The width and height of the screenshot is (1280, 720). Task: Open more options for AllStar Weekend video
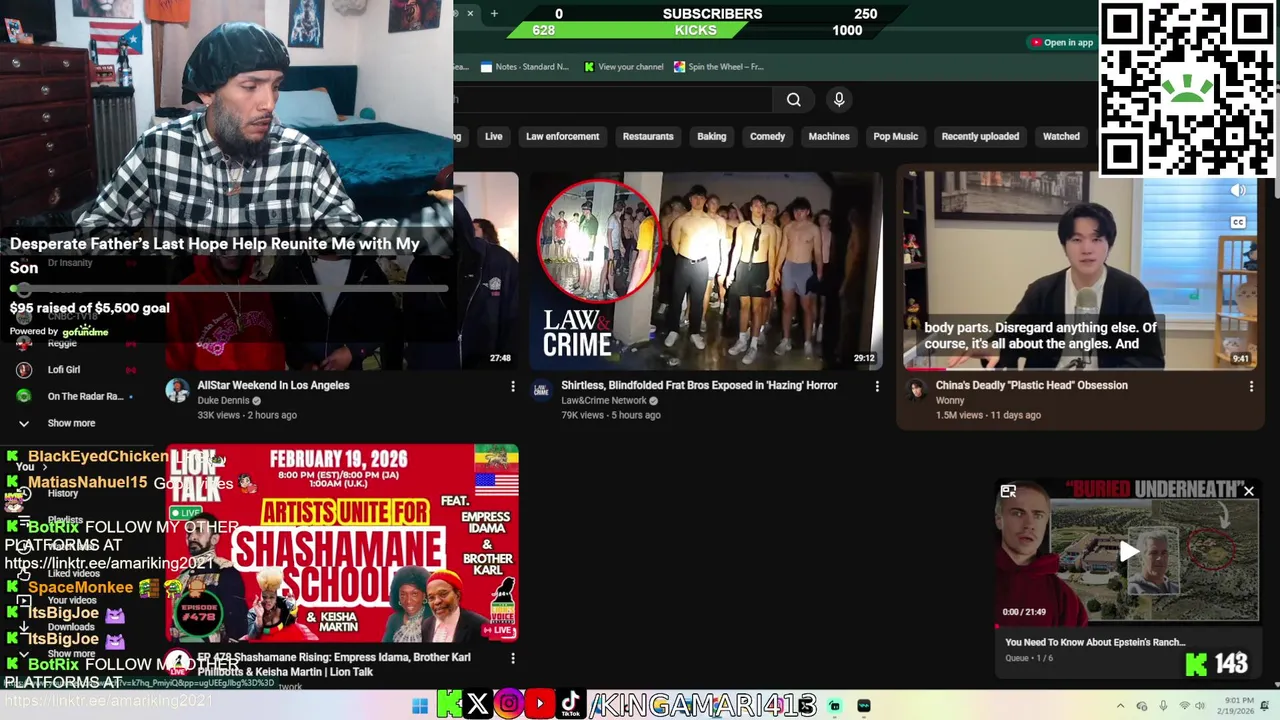point(513,386)
